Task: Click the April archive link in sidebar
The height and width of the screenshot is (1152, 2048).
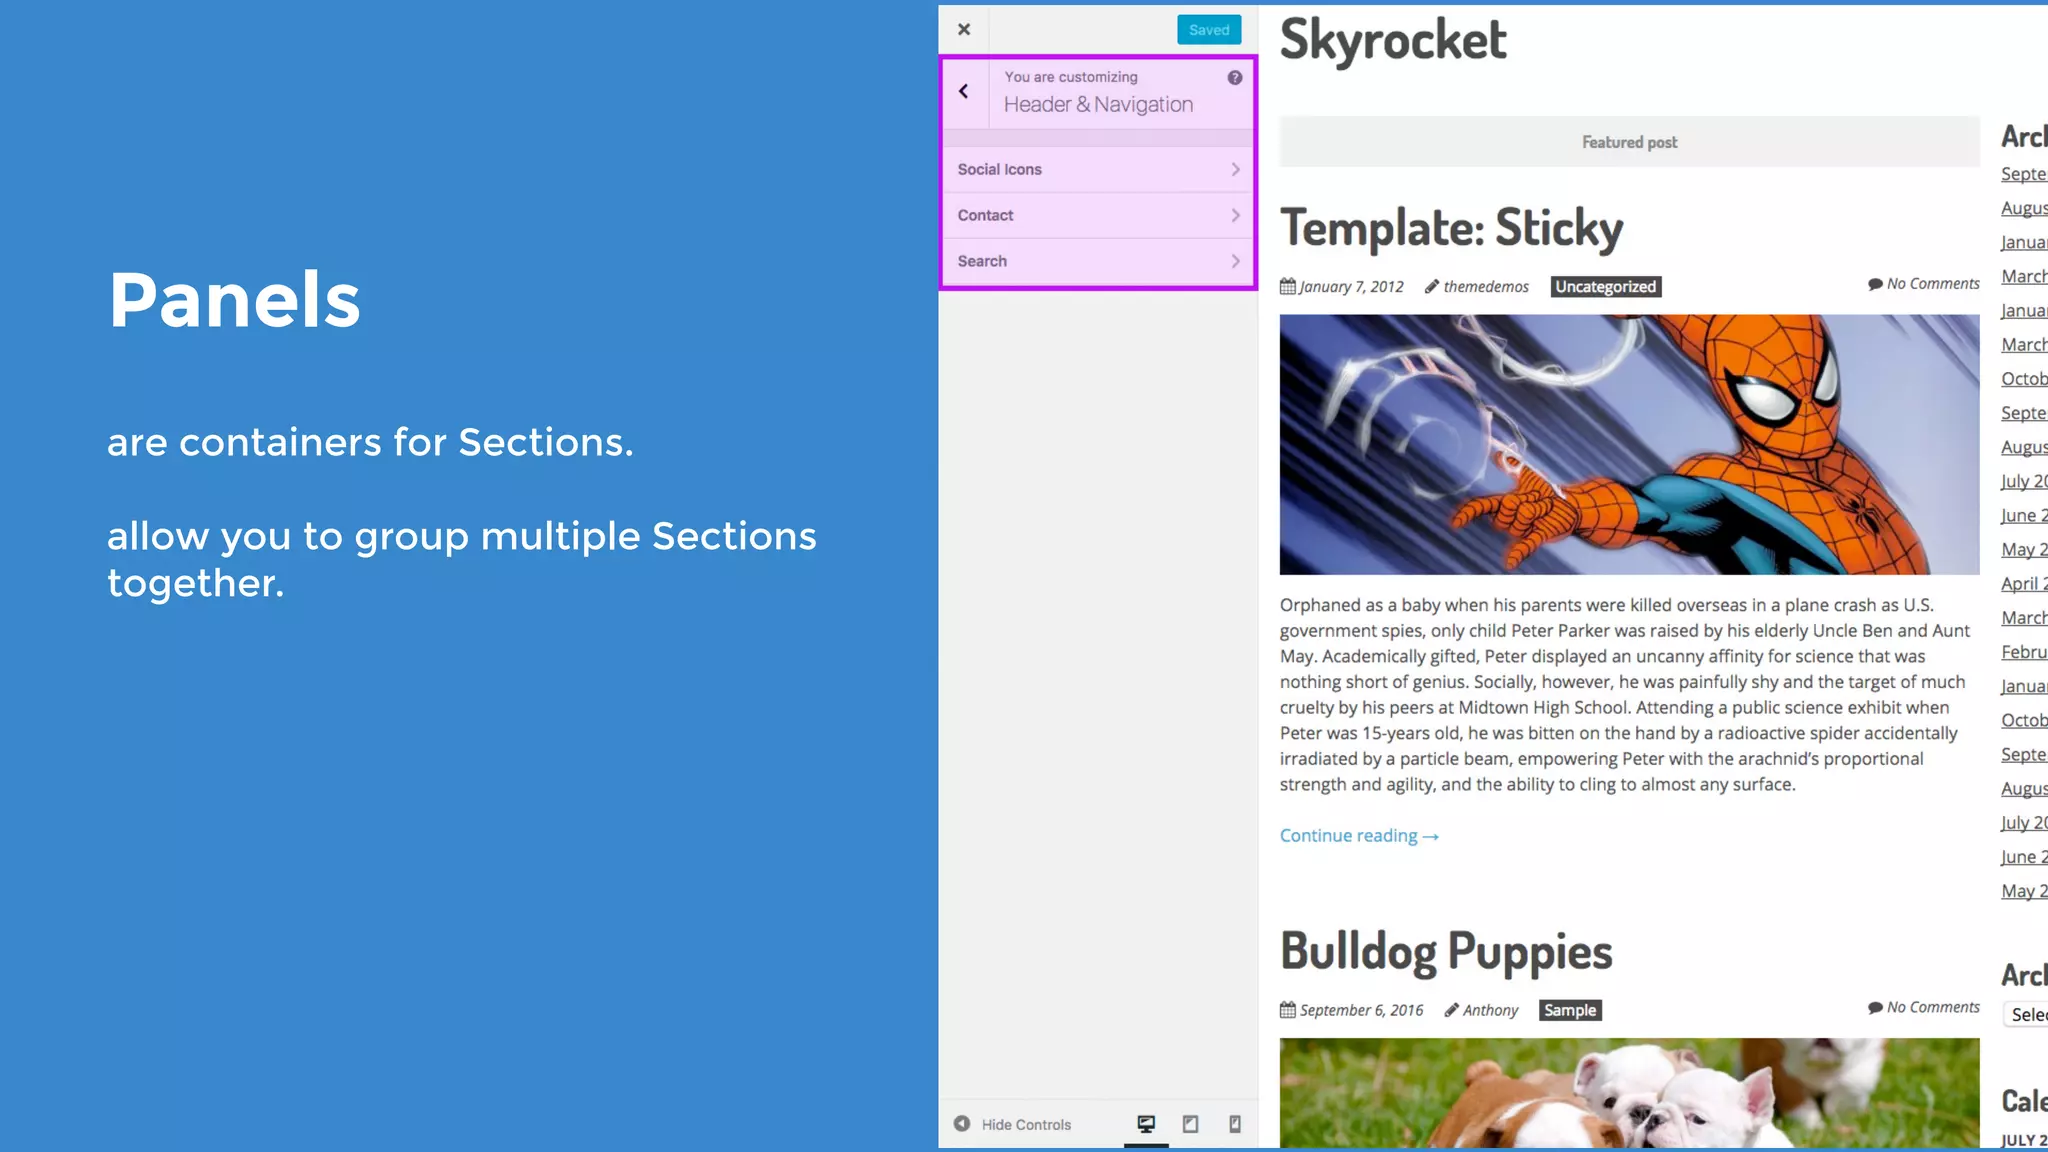Action: 2024,584
